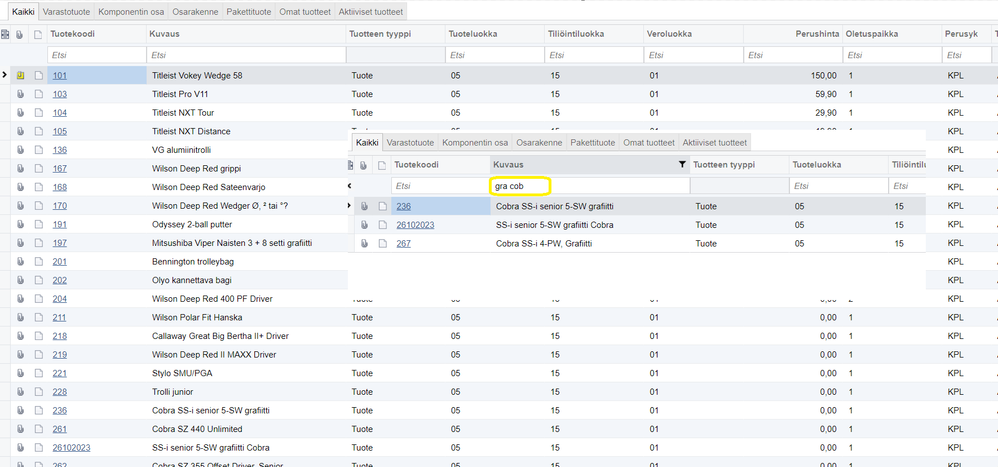Expand the row arrow beside product 101
The image size is (998, 467).
[5, 75]
